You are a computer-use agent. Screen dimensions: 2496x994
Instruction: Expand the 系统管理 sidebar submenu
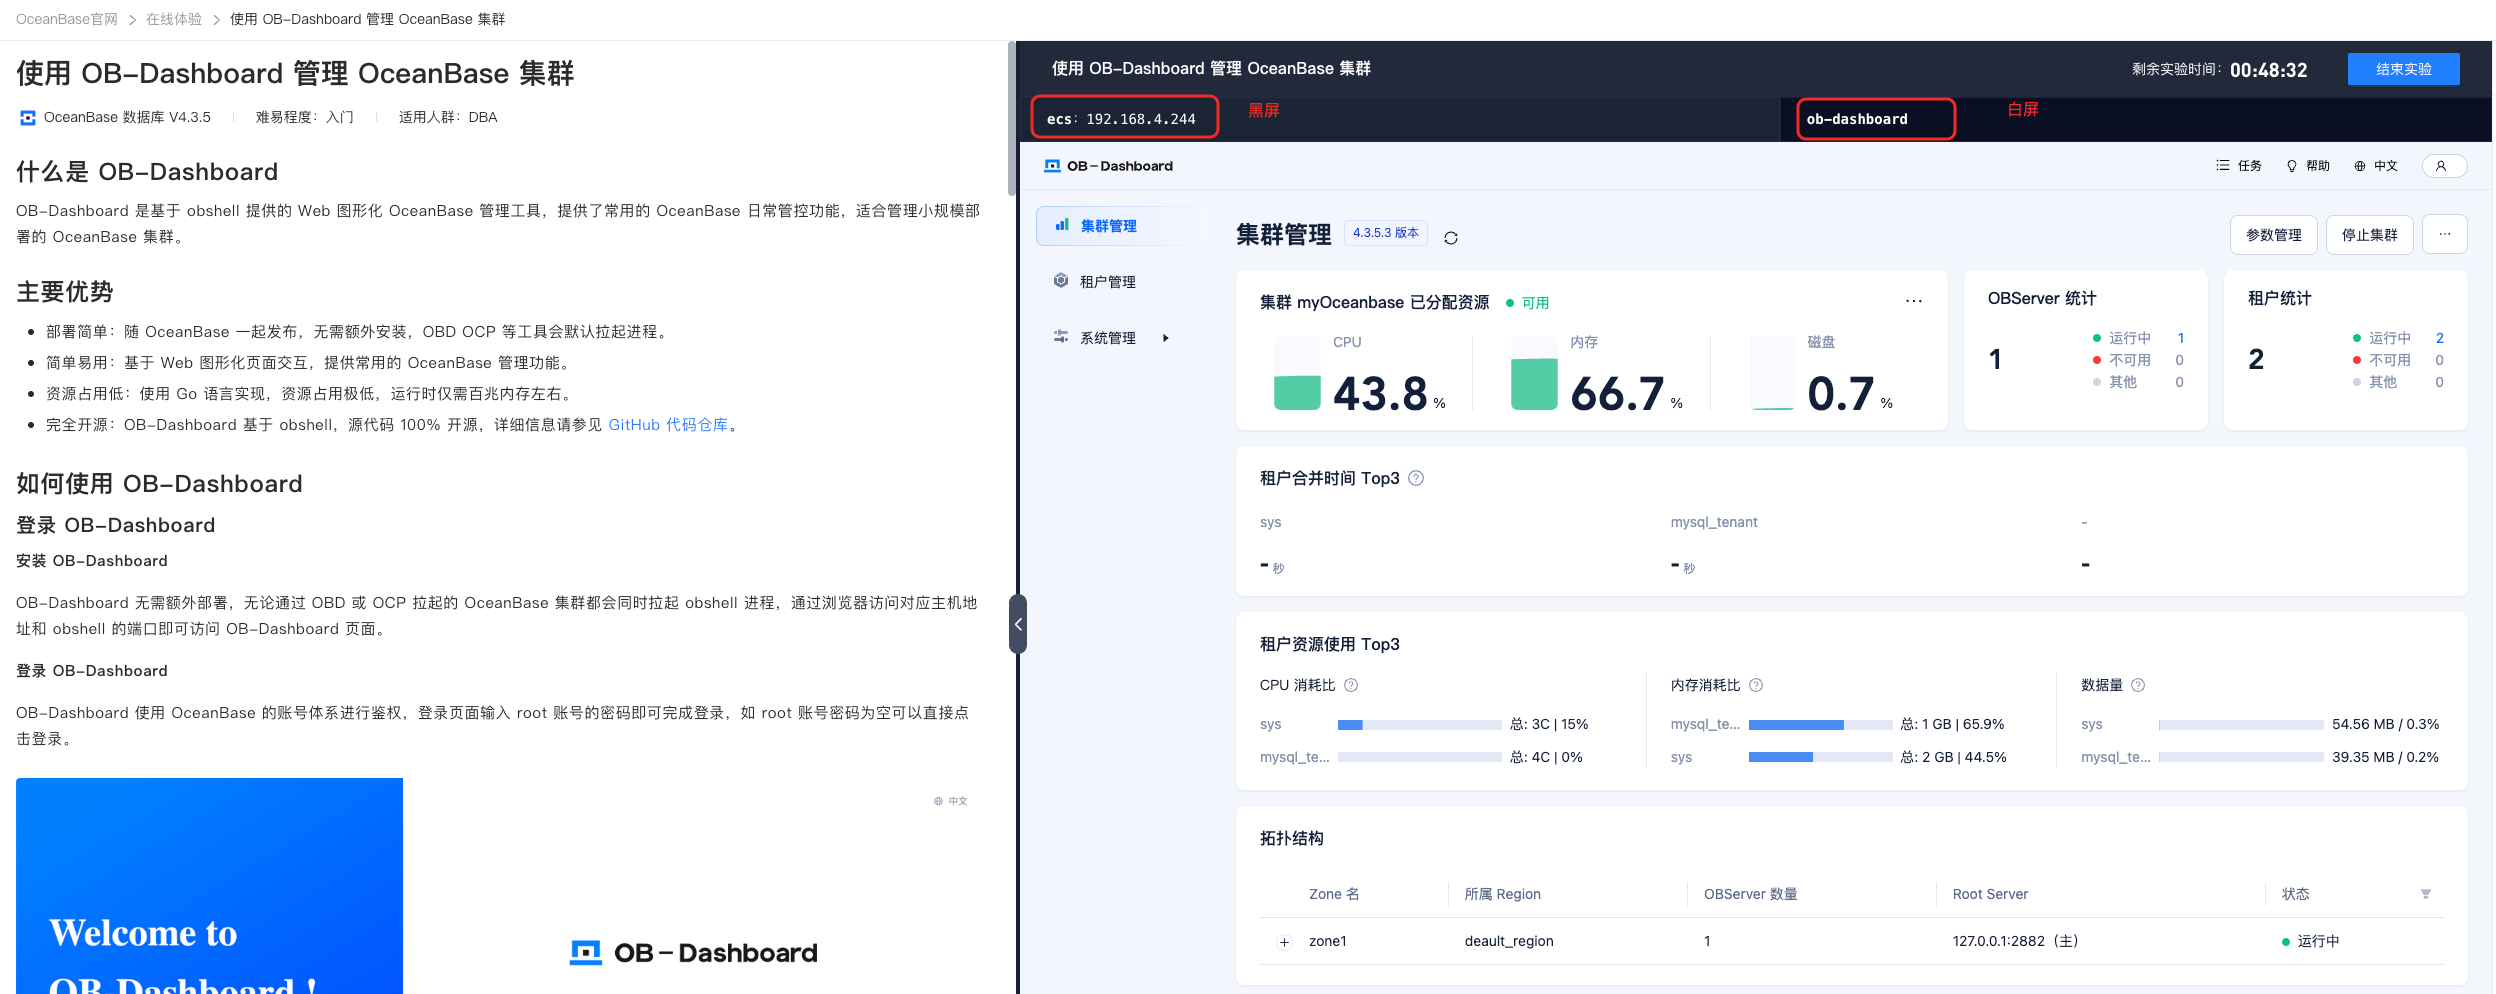pos(1166,338)
